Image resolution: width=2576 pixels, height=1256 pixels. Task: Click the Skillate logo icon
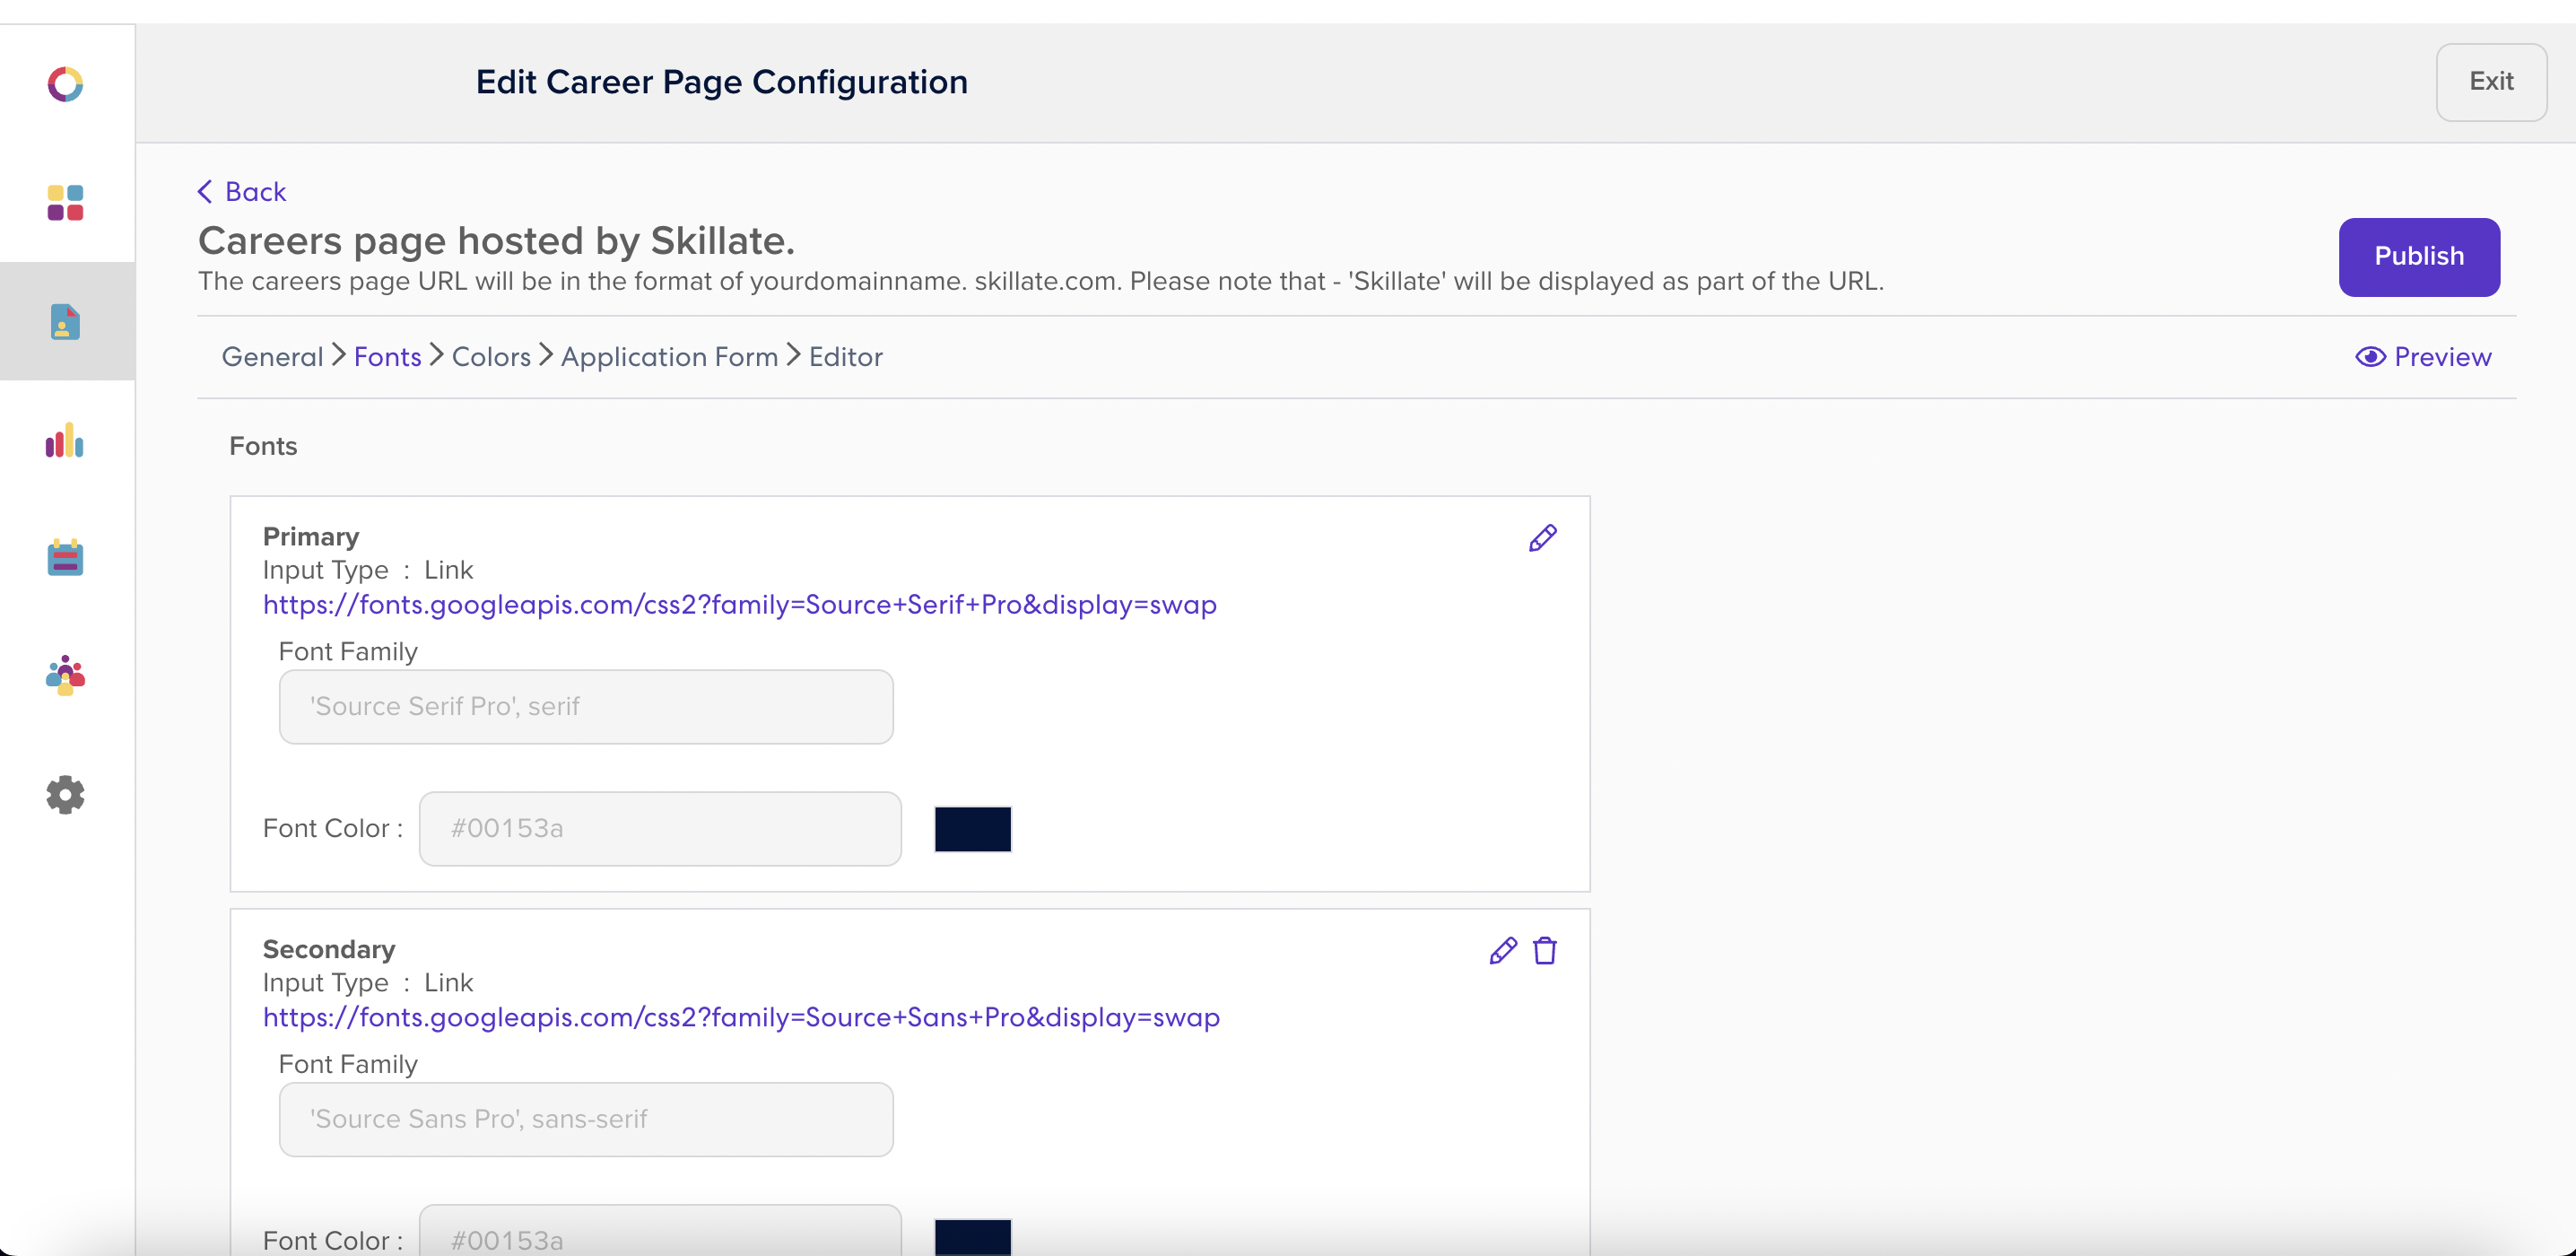click(65, 84)
